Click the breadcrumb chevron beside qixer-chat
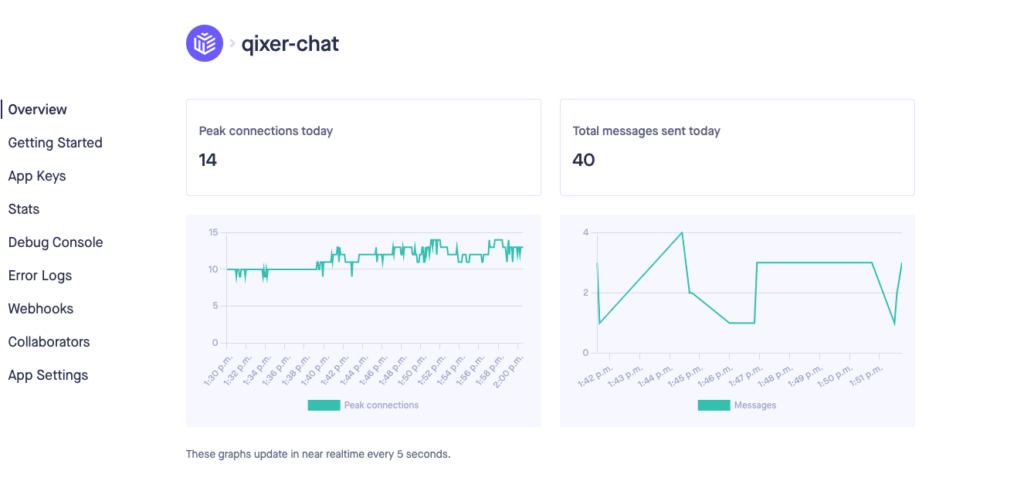 pyautogui.click(x=232, y=44)
